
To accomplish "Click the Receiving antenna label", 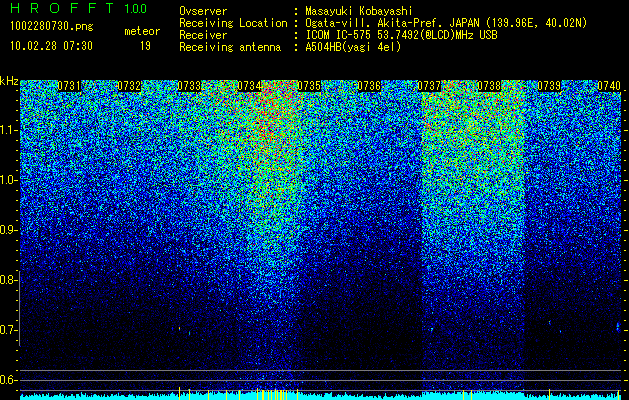I will click(x=230, y=47).
